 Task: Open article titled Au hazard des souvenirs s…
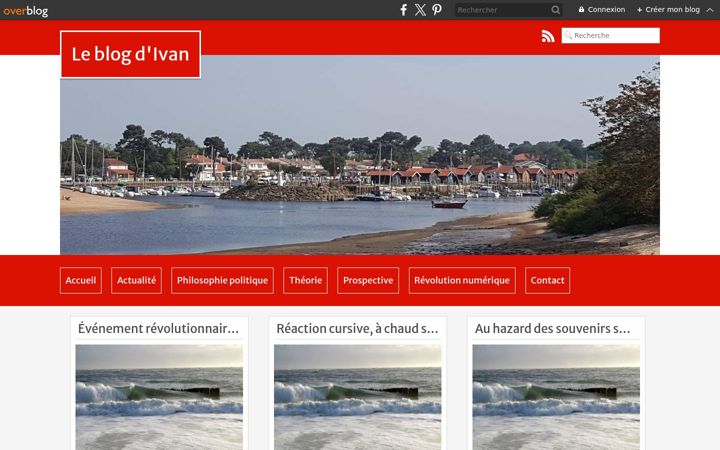pos(552,329)
